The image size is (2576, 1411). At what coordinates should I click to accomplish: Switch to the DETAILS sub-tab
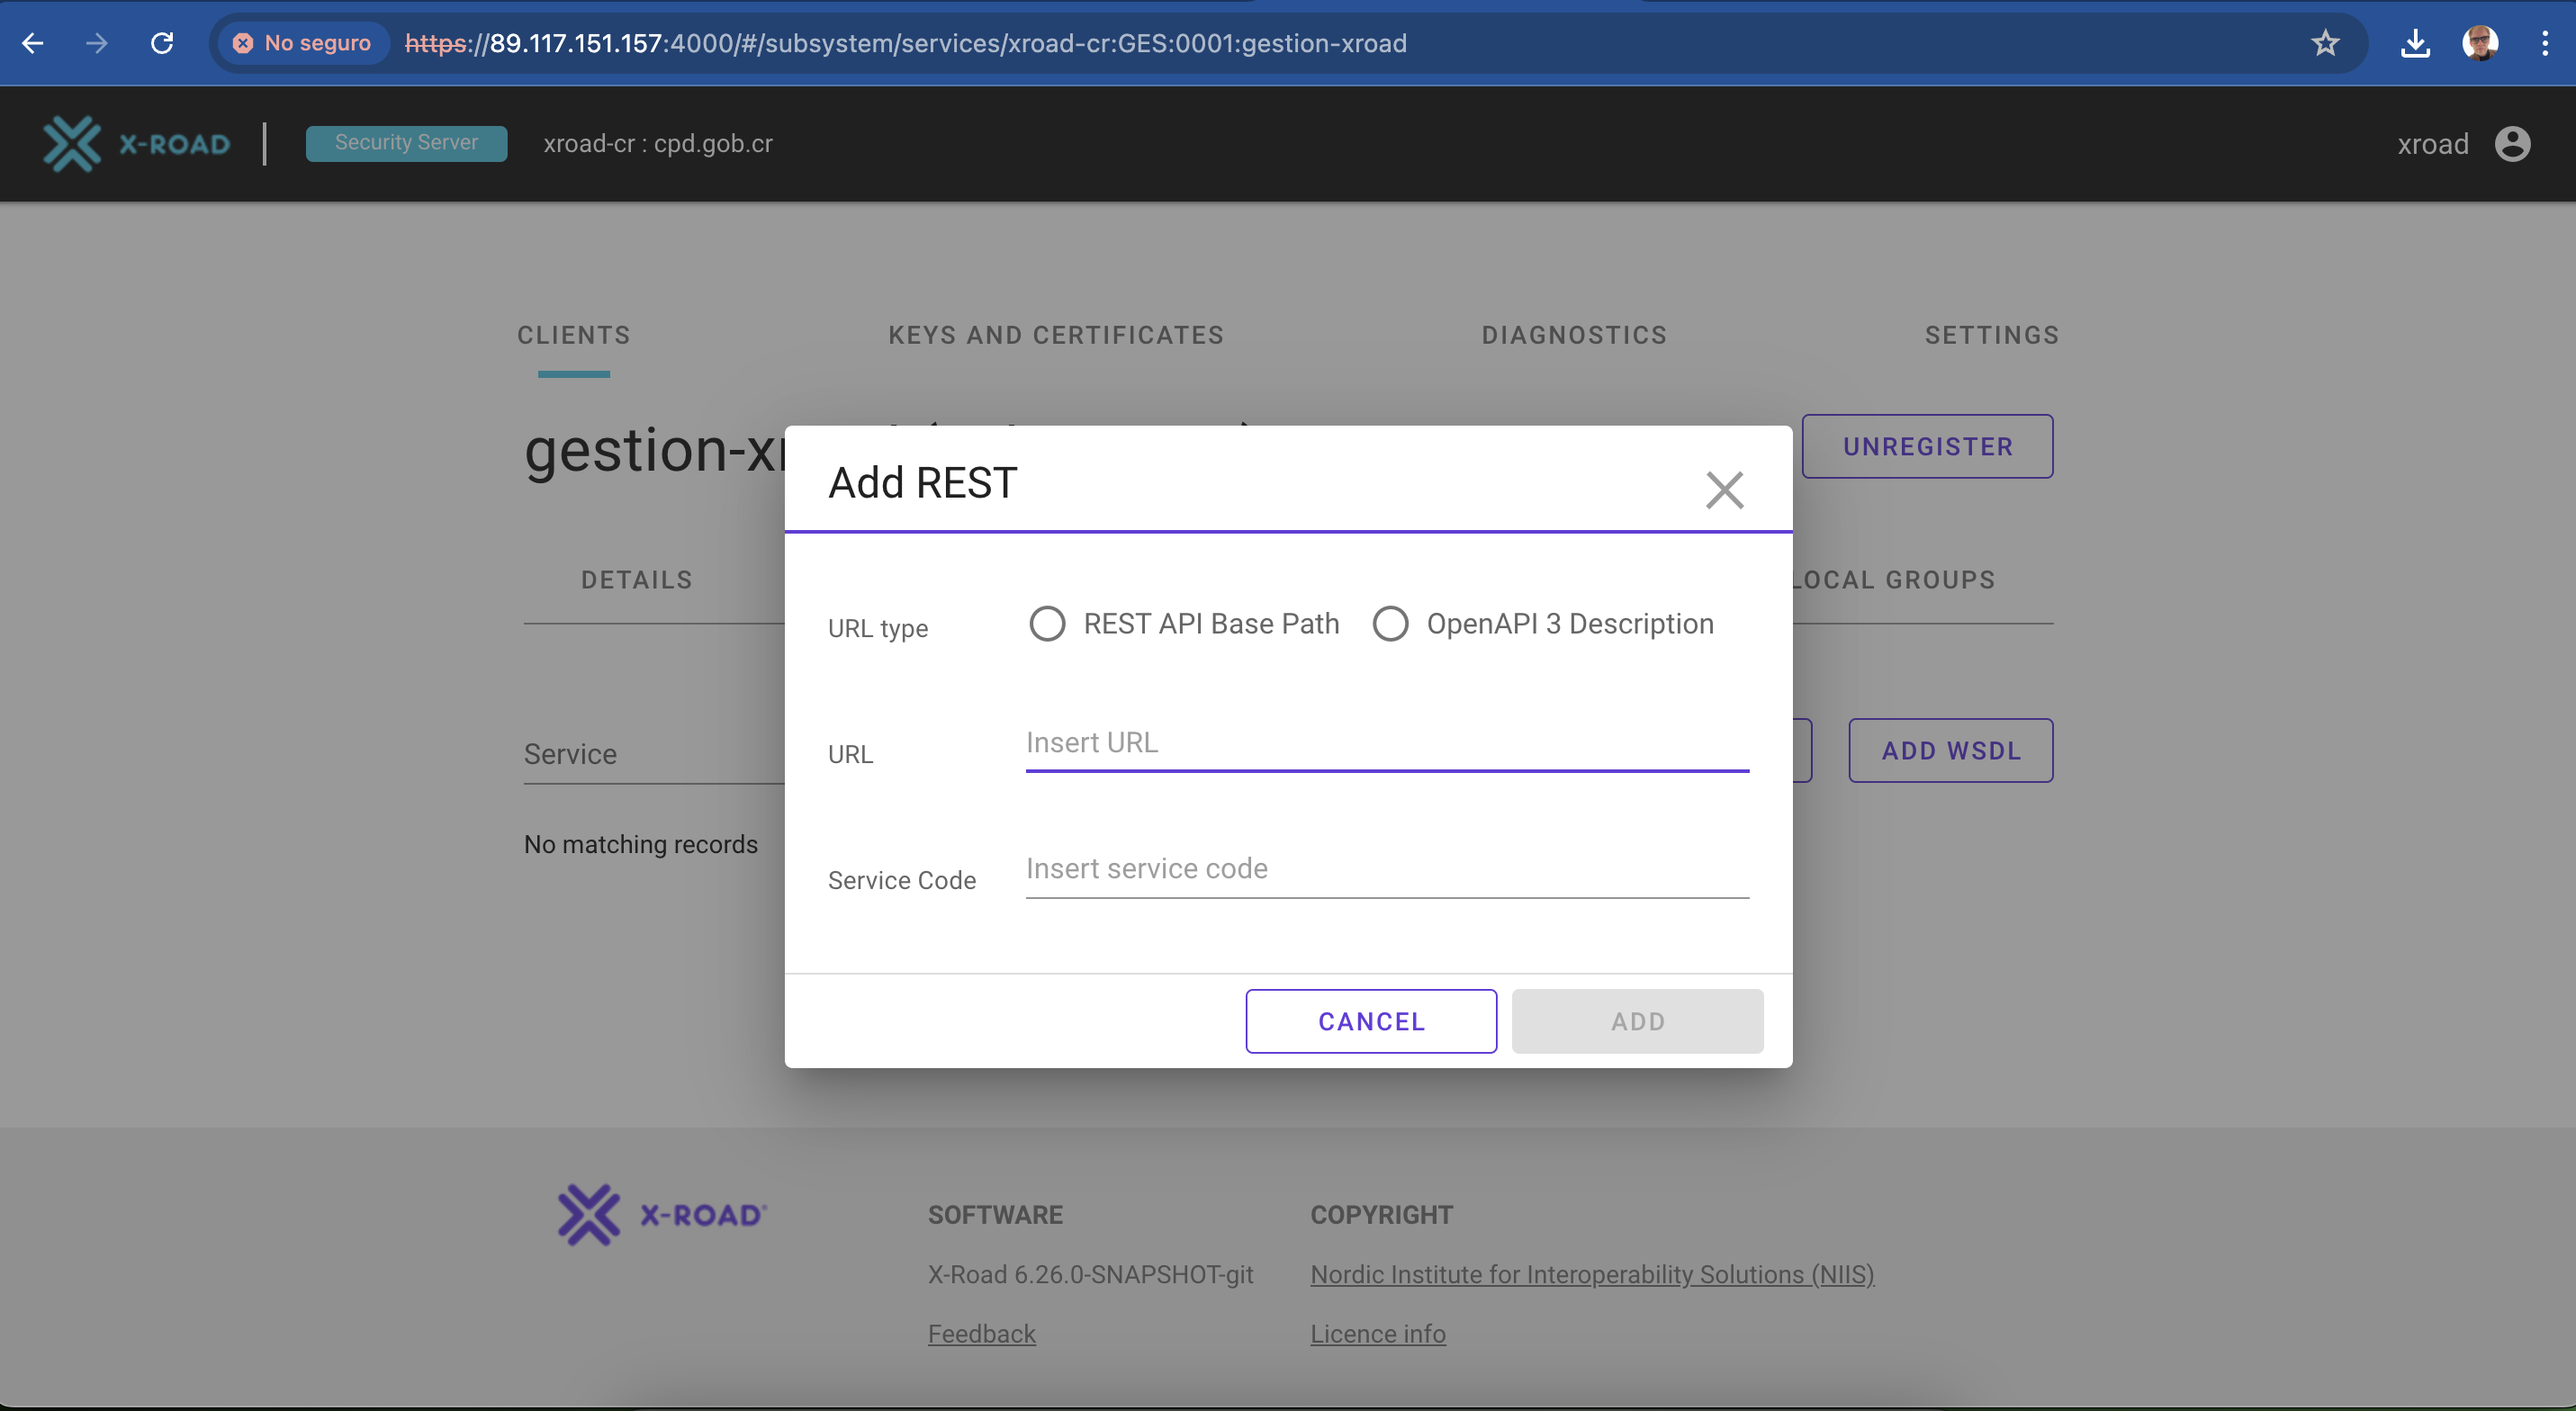point(637,580)
